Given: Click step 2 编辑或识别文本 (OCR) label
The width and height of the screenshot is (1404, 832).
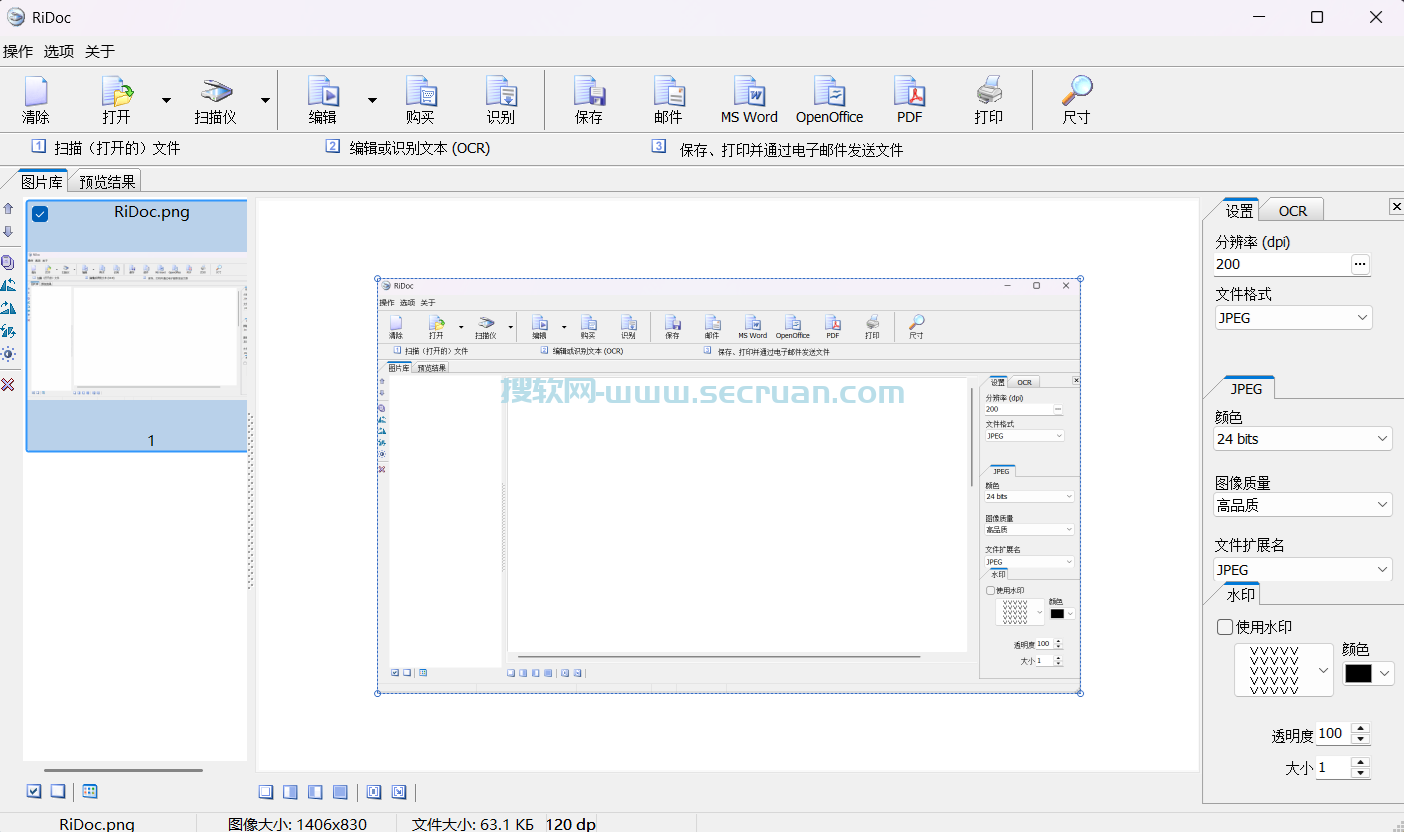Looking at the screenshot, I should click(420, 148).
